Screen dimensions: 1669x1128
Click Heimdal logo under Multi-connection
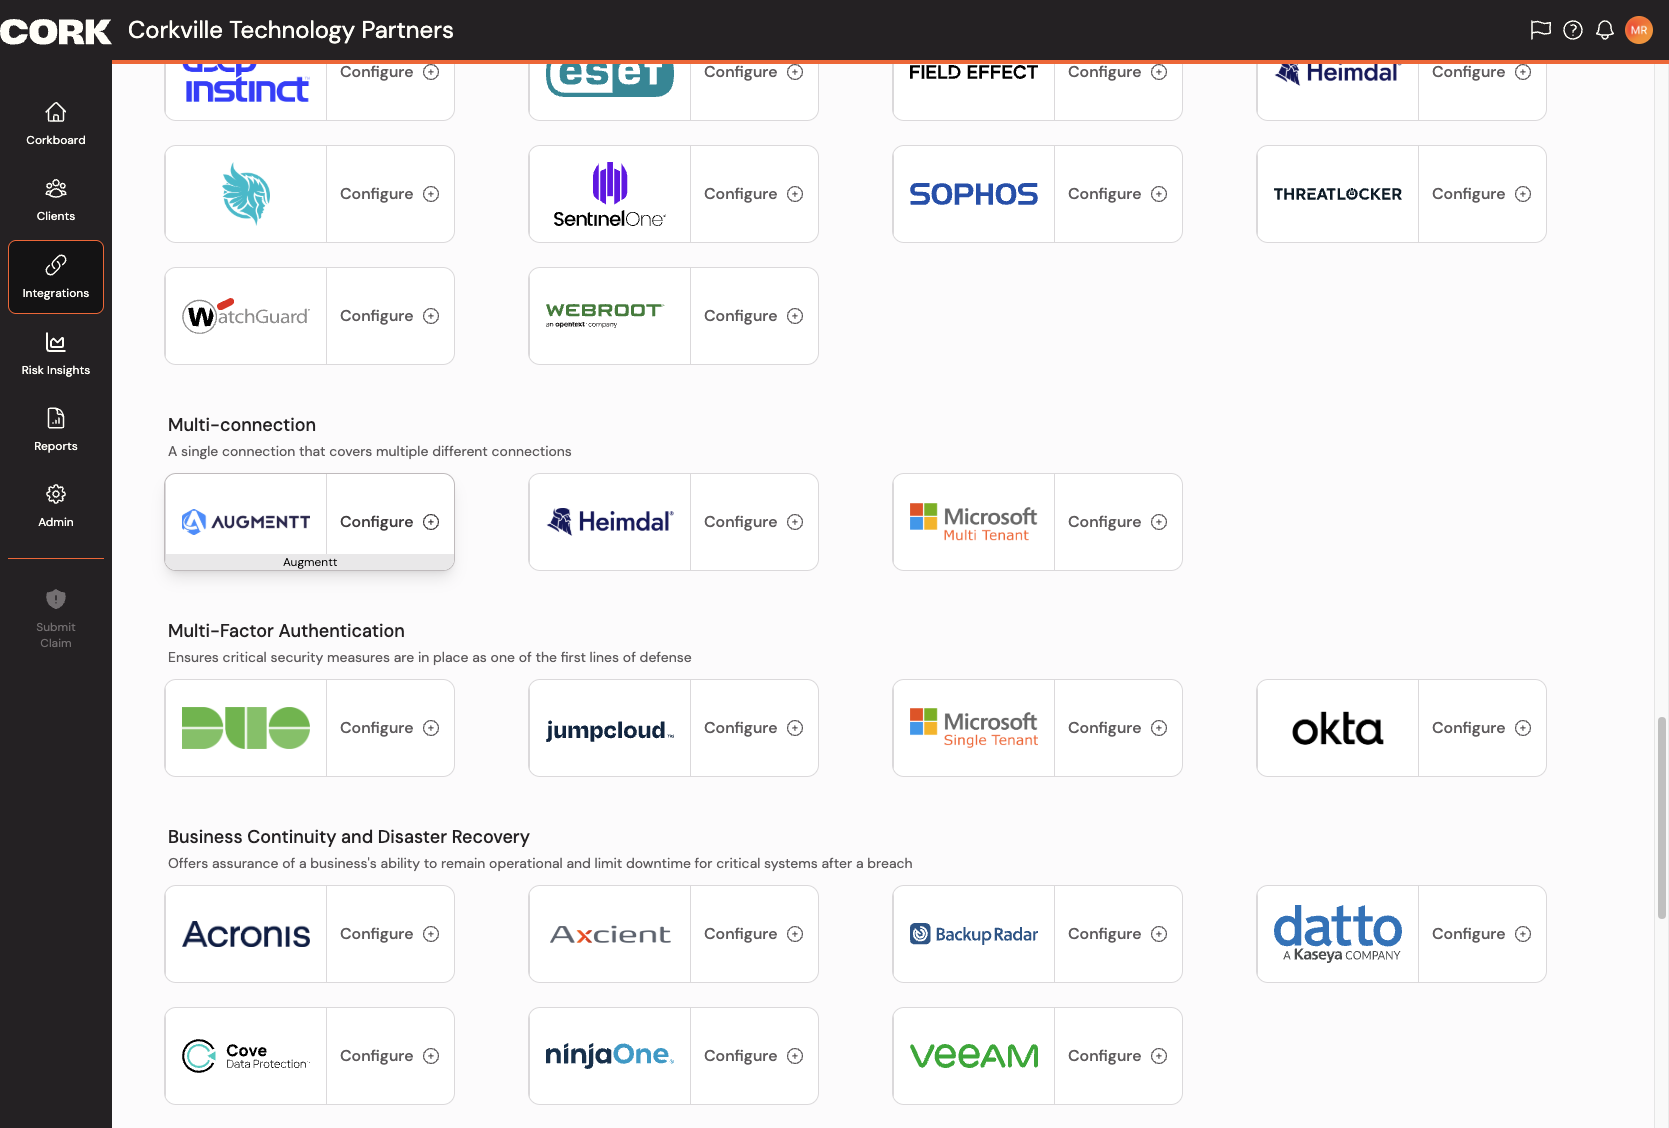(610, 522)
